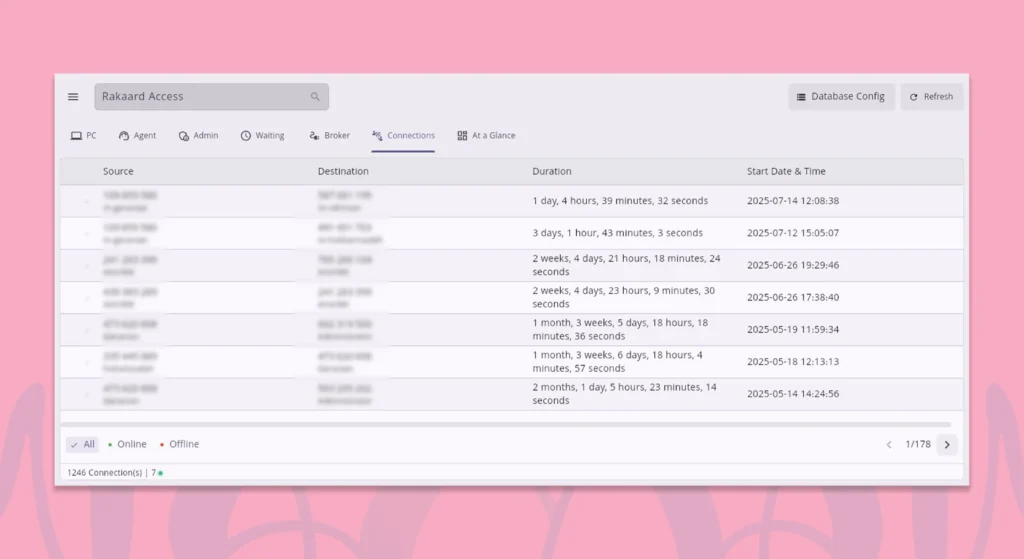Screen dimensions: 1024x559
Task: Select the row started 2025-05-19 11:59:34
Action: (512, 329)
